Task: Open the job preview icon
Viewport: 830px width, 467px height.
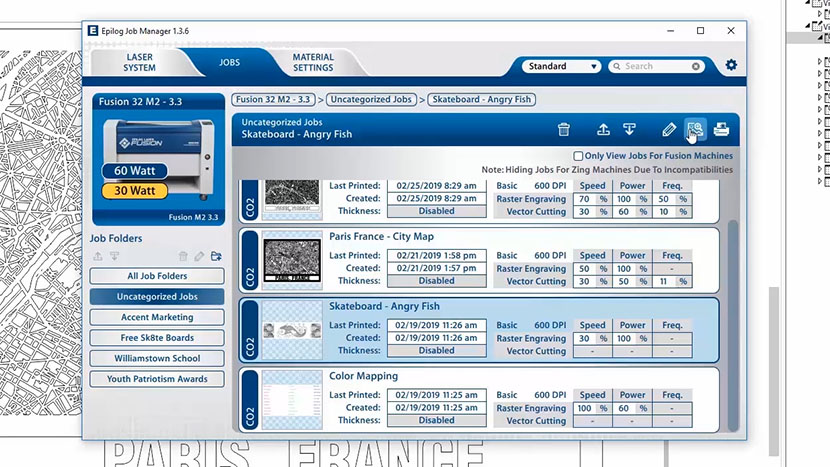Action: [695, 129]
